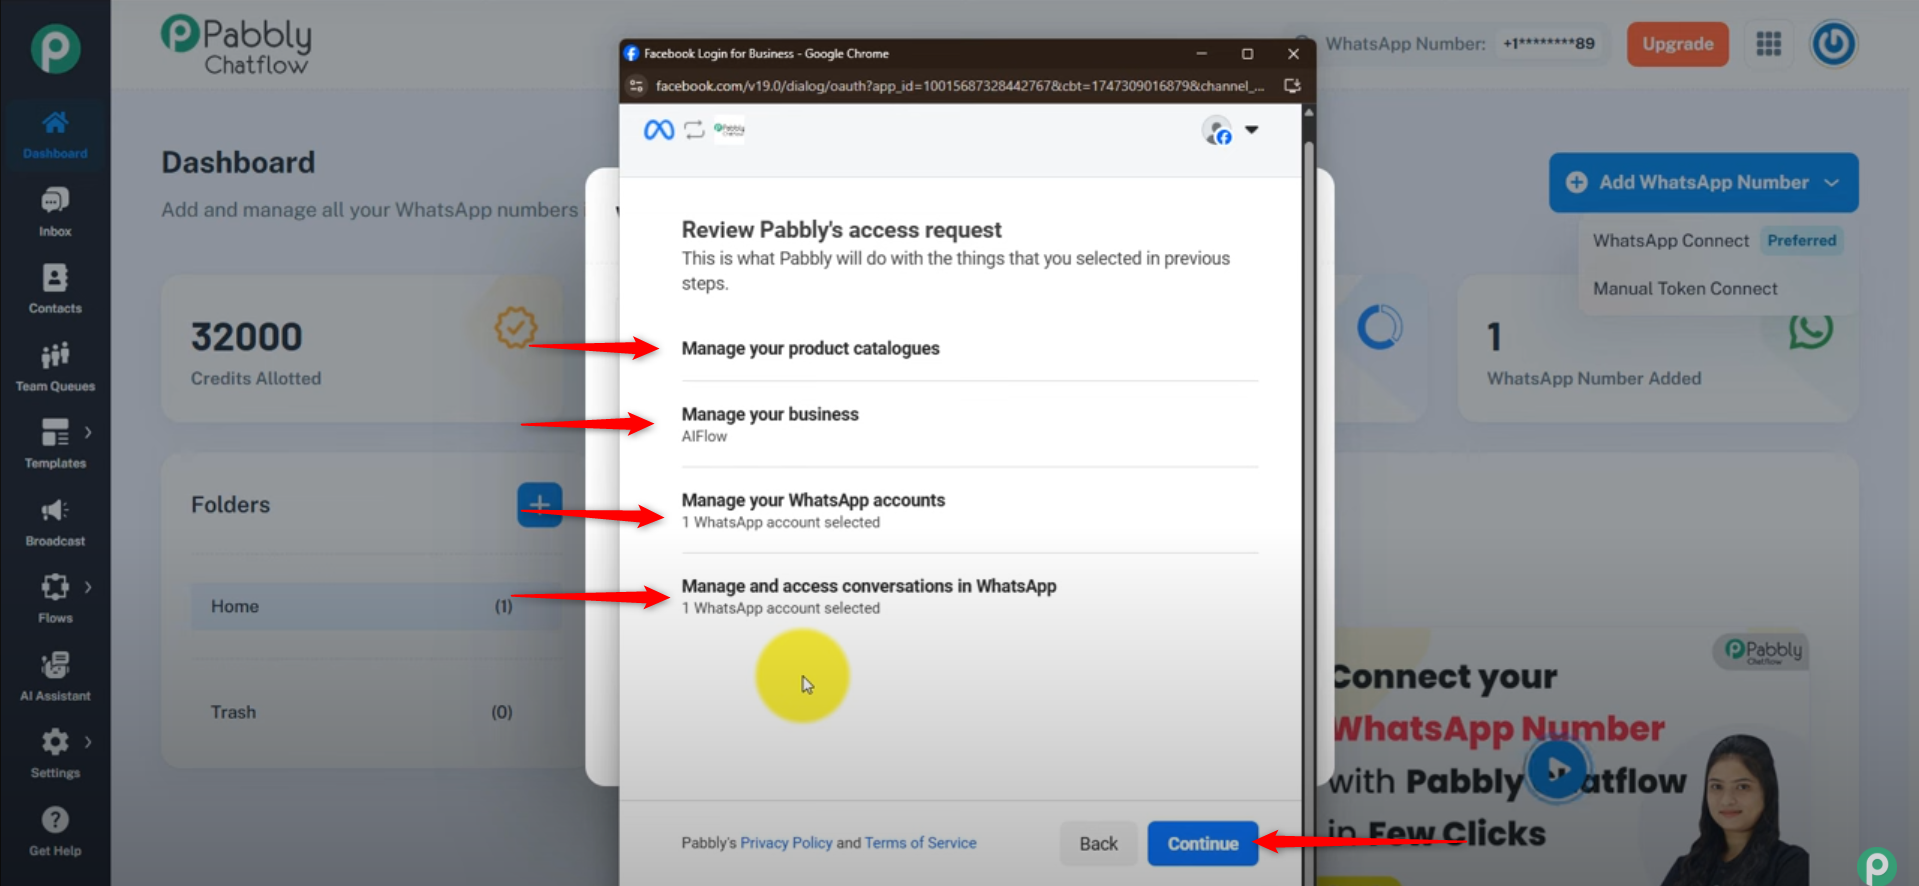The height and width of the screenshot is (886, 1919).
Task: Click the 'AIFlow' business name text
Action: (704, 436)
